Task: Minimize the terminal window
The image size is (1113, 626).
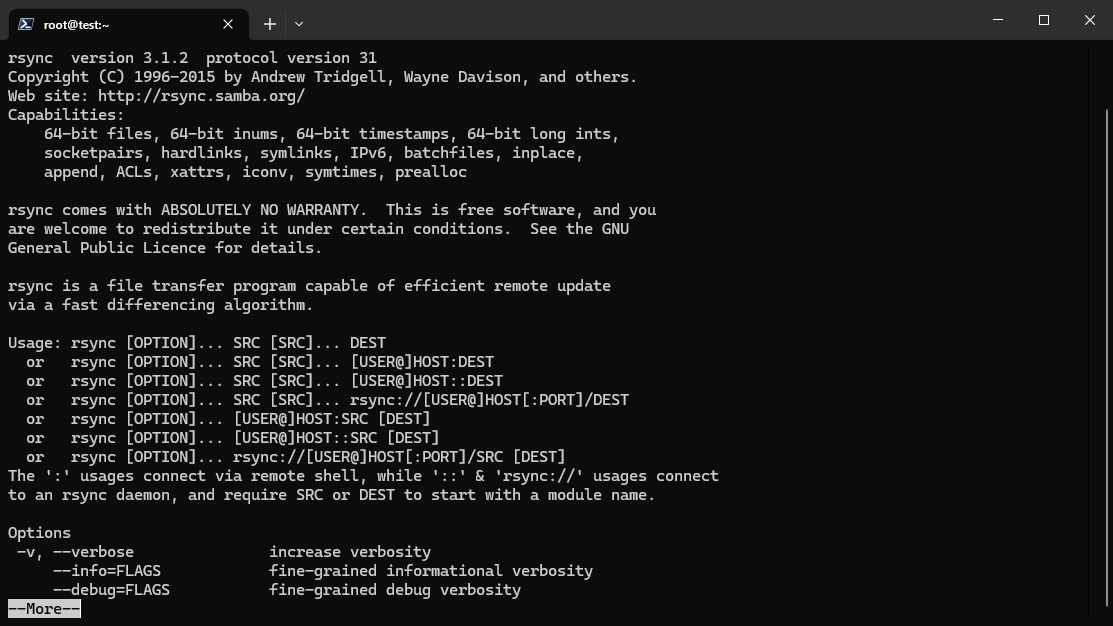Action: (x=998, y=20)
